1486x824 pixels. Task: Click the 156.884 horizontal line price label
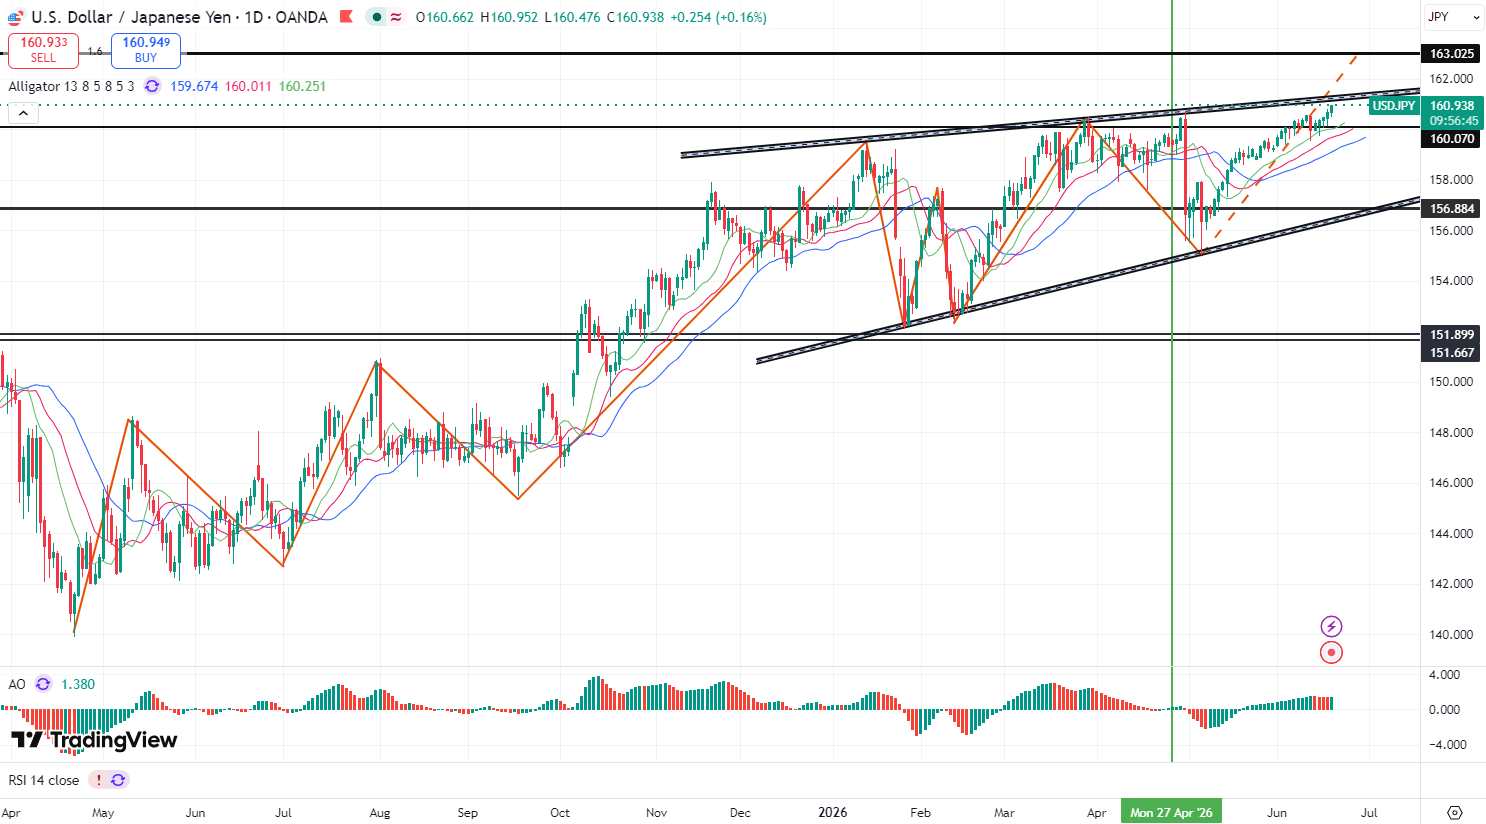pos(1451,209)
